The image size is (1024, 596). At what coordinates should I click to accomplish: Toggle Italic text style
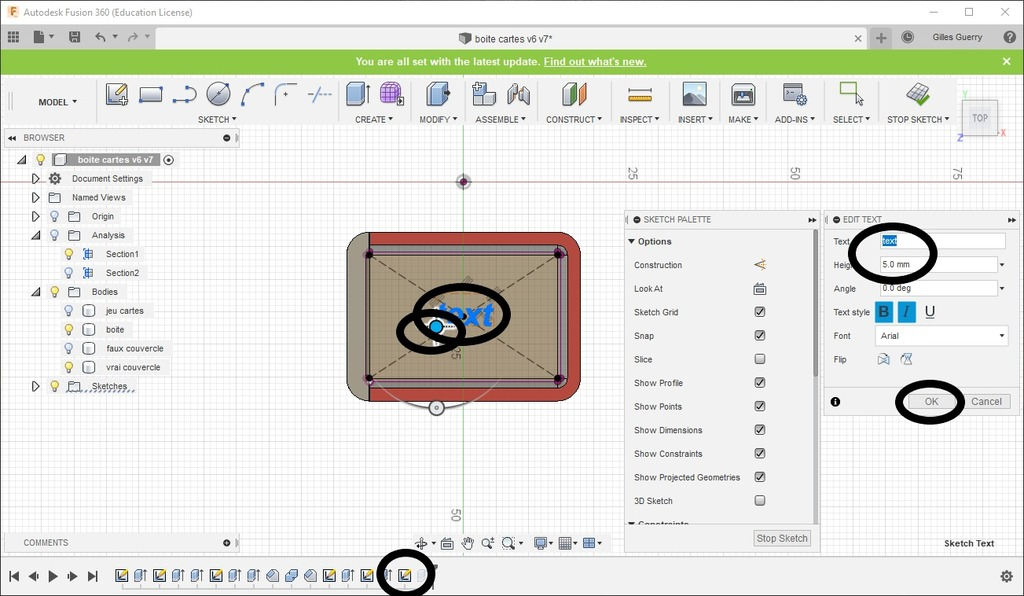907,312
